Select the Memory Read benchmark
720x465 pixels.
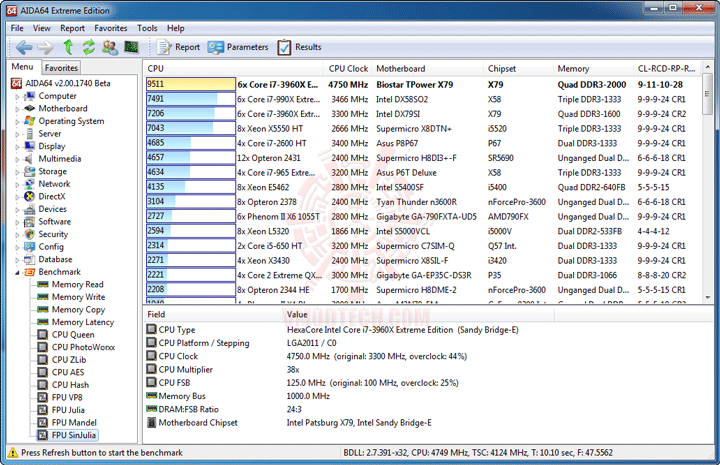point(77,285)
